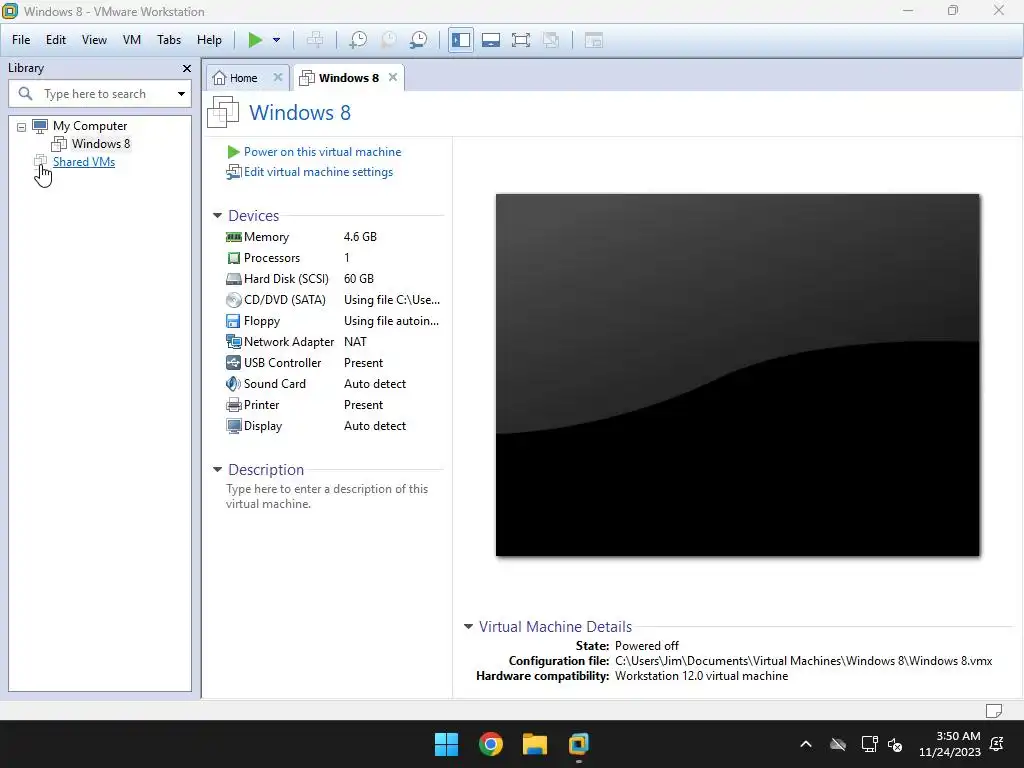Click the Sound Card icon
1024x768 pixels.
(233, 384)
